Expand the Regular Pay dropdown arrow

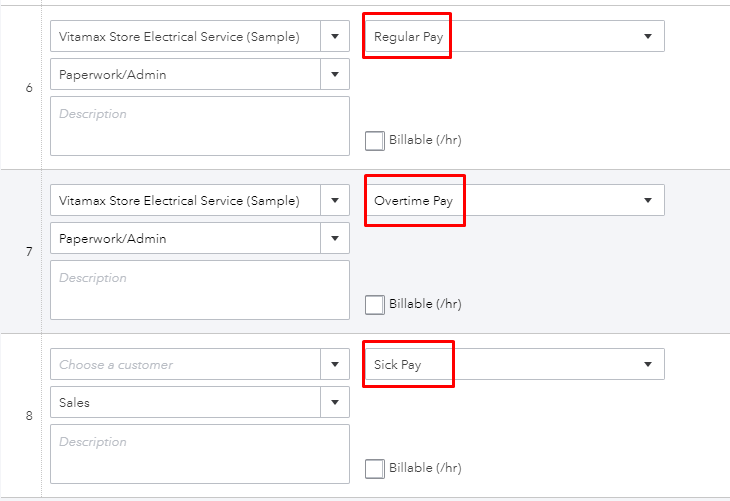pos(648,36)
